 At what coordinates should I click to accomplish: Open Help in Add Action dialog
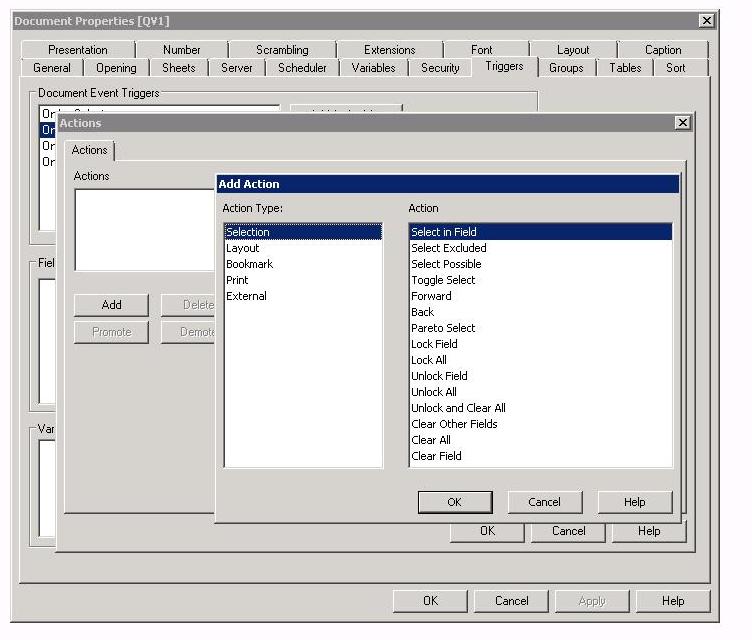click(x=634, y=502)
